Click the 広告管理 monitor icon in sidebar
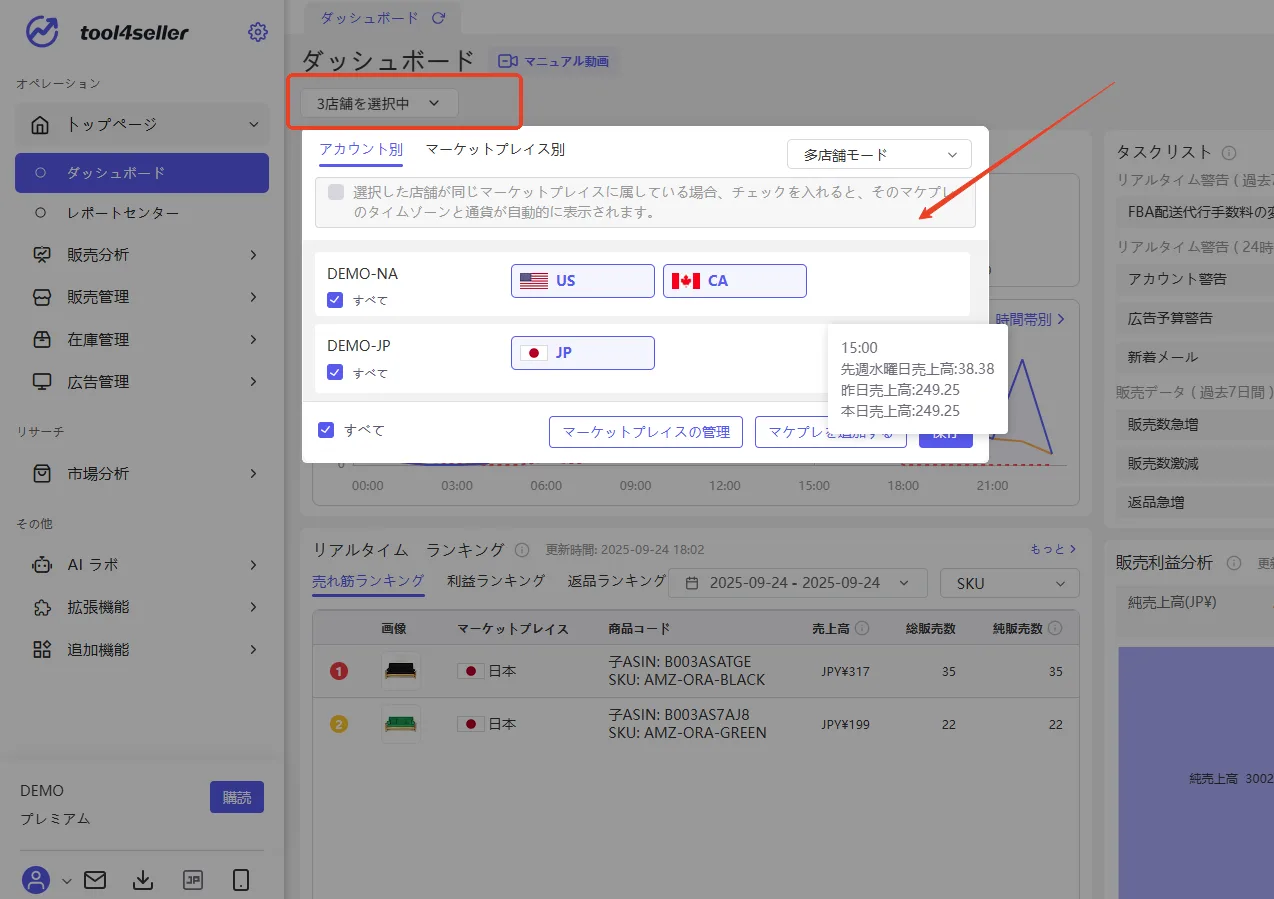Image resolution: width=1274 pixels, height=899 pixels. [42, 382]
